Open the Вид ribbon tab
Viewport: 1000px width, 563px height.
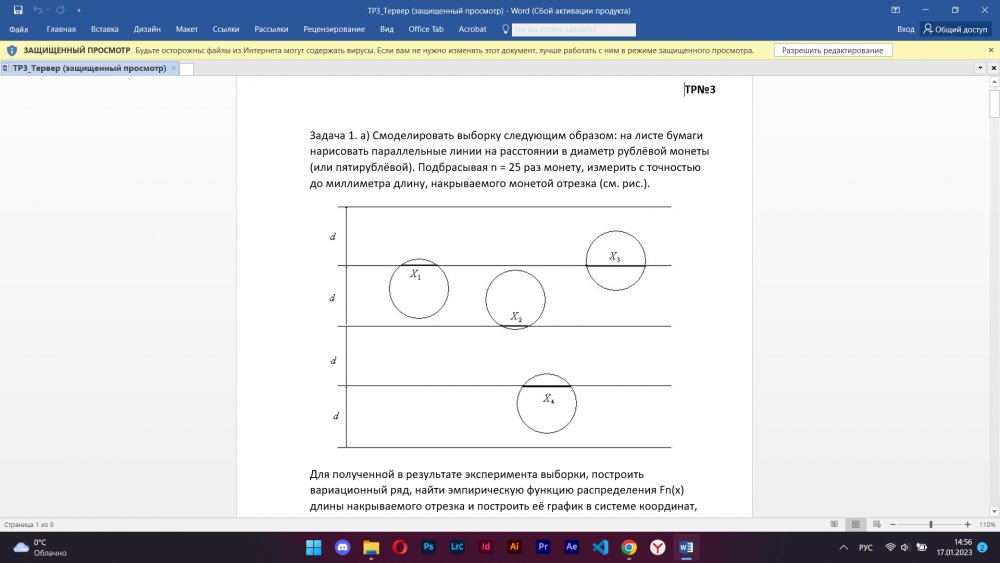click(x=386, y=29)
